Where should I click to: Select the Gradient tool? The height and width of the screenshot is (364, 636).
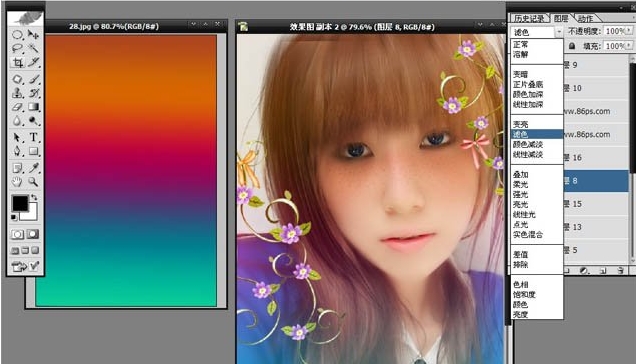tap(33, 107)
